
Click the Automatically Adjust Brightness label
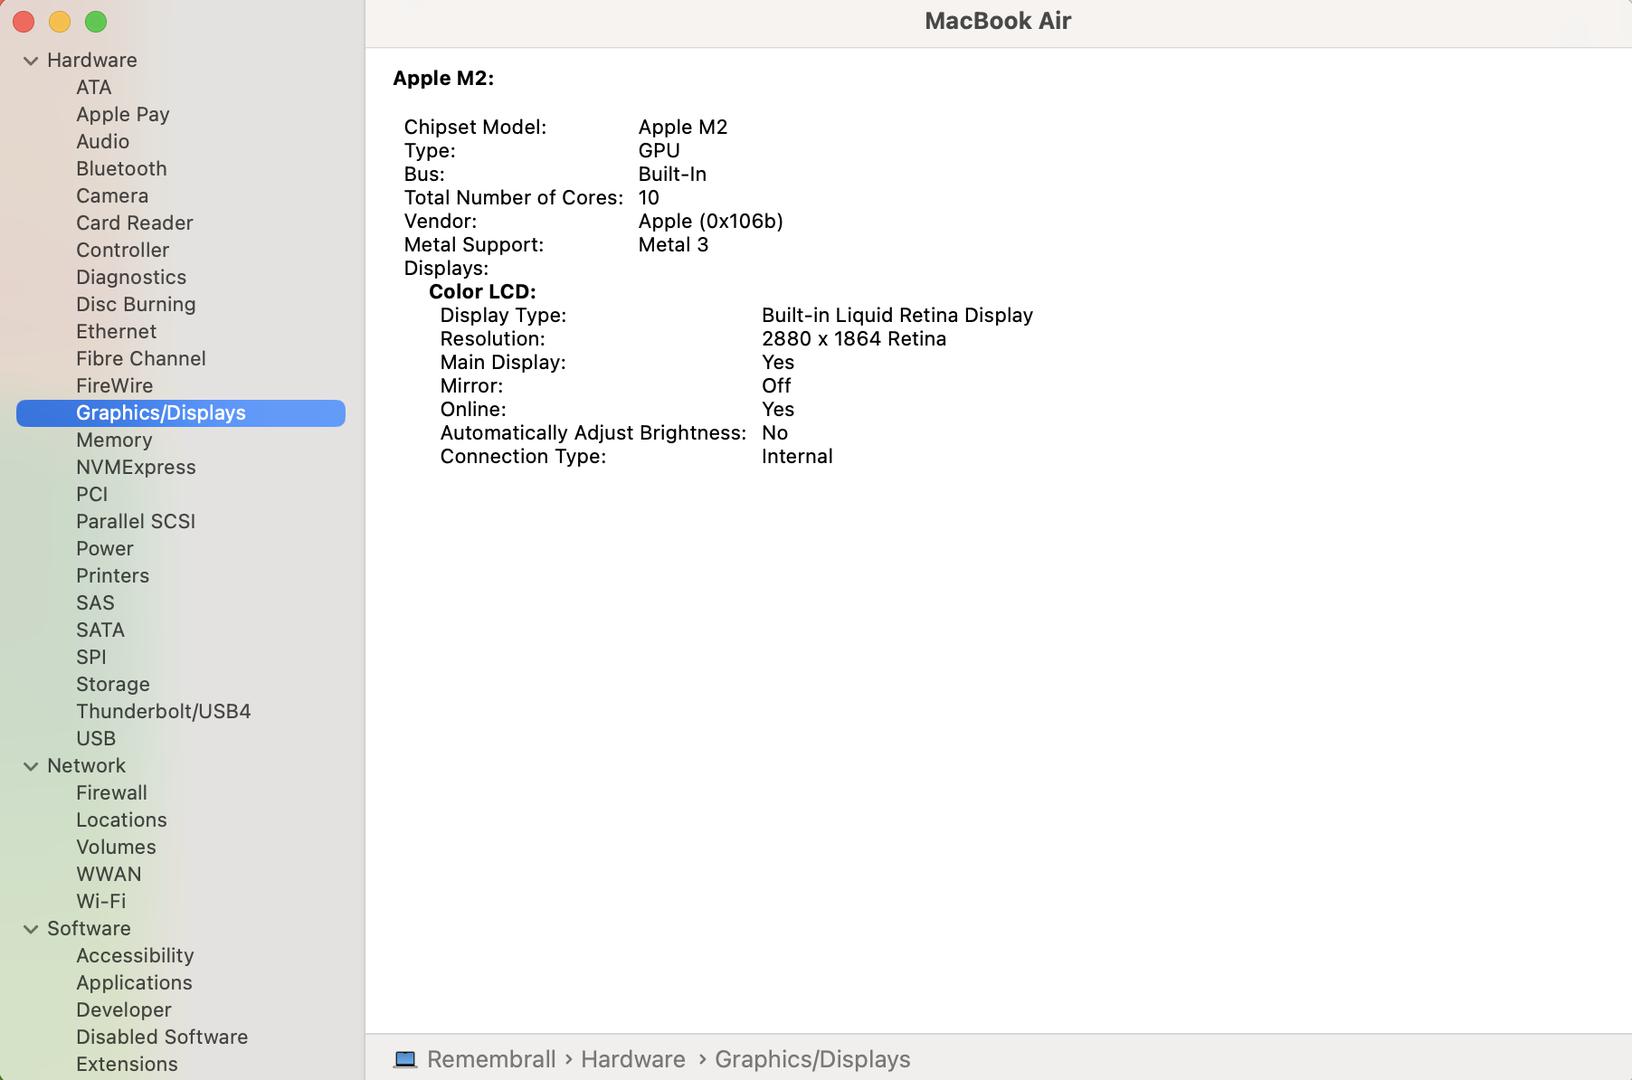point(593,432)
